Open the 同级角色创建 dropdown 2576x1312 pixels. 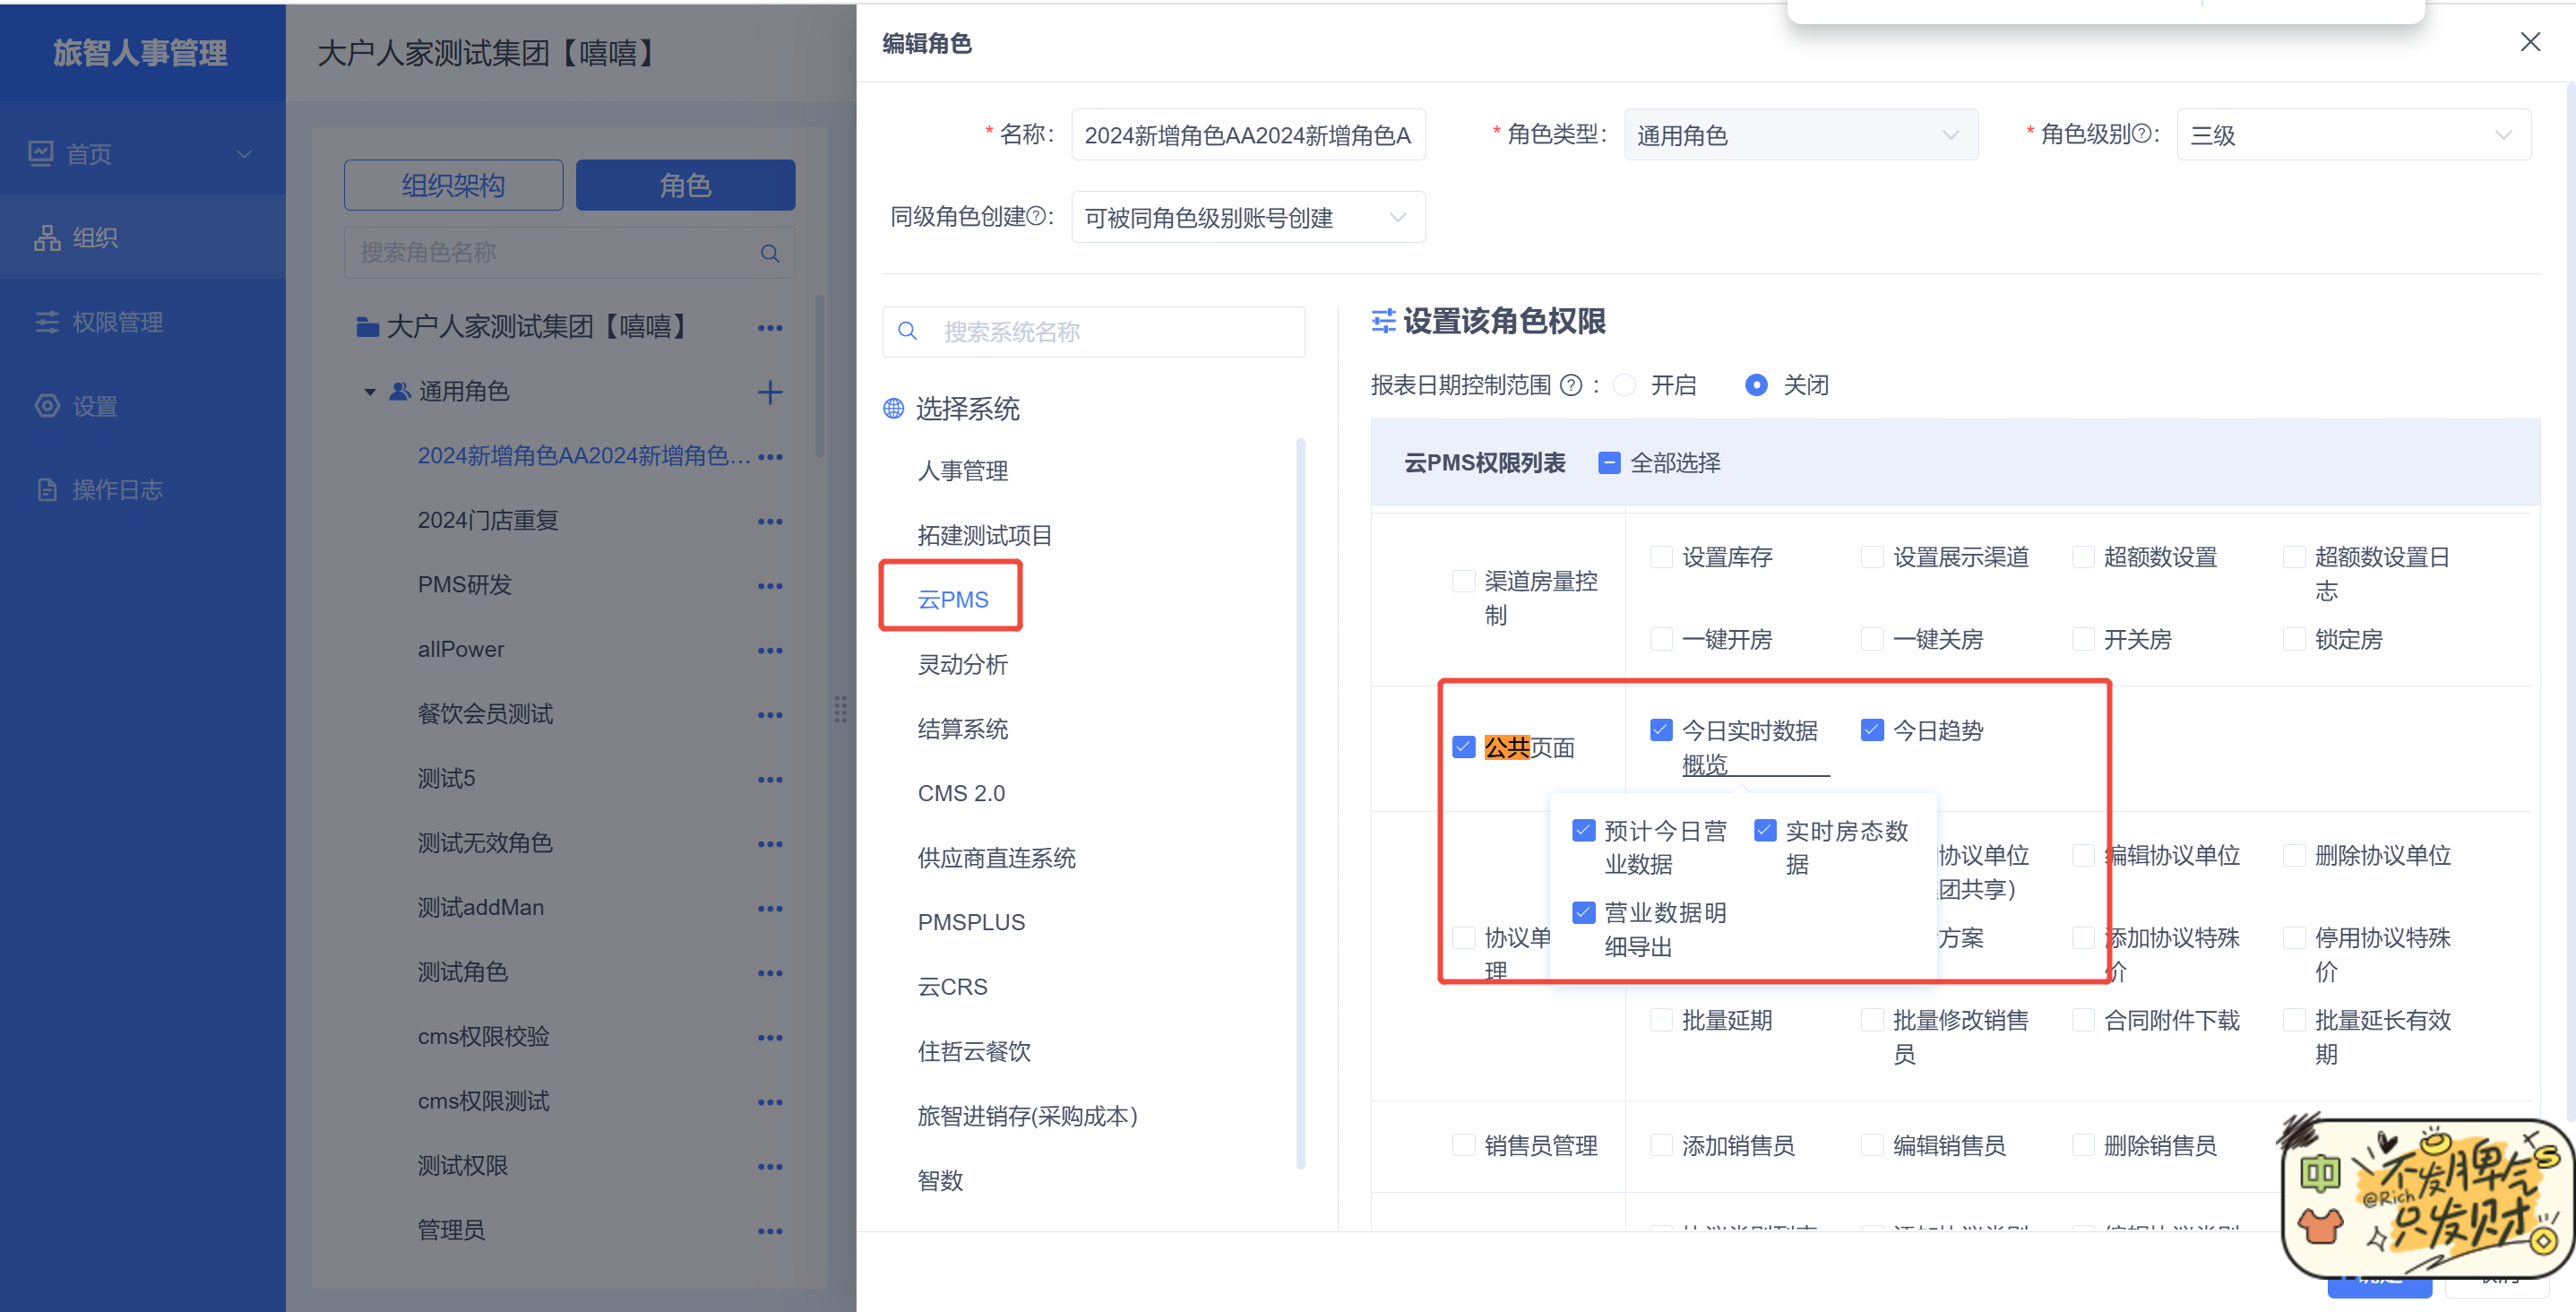click(x=1247, y=217)
